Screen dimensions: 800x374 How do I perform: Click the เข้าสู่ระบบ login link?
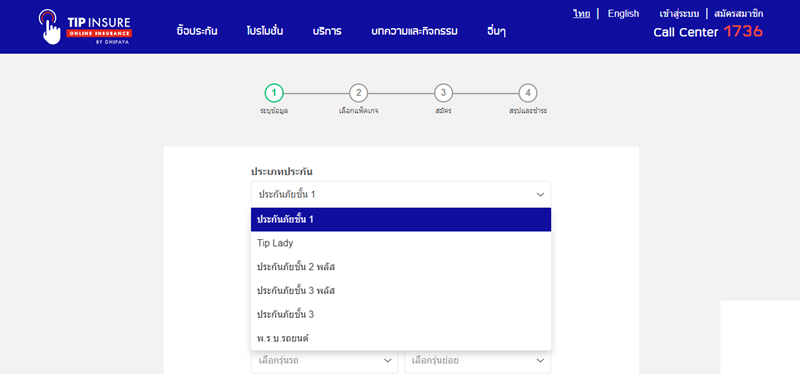coord(679,14)
